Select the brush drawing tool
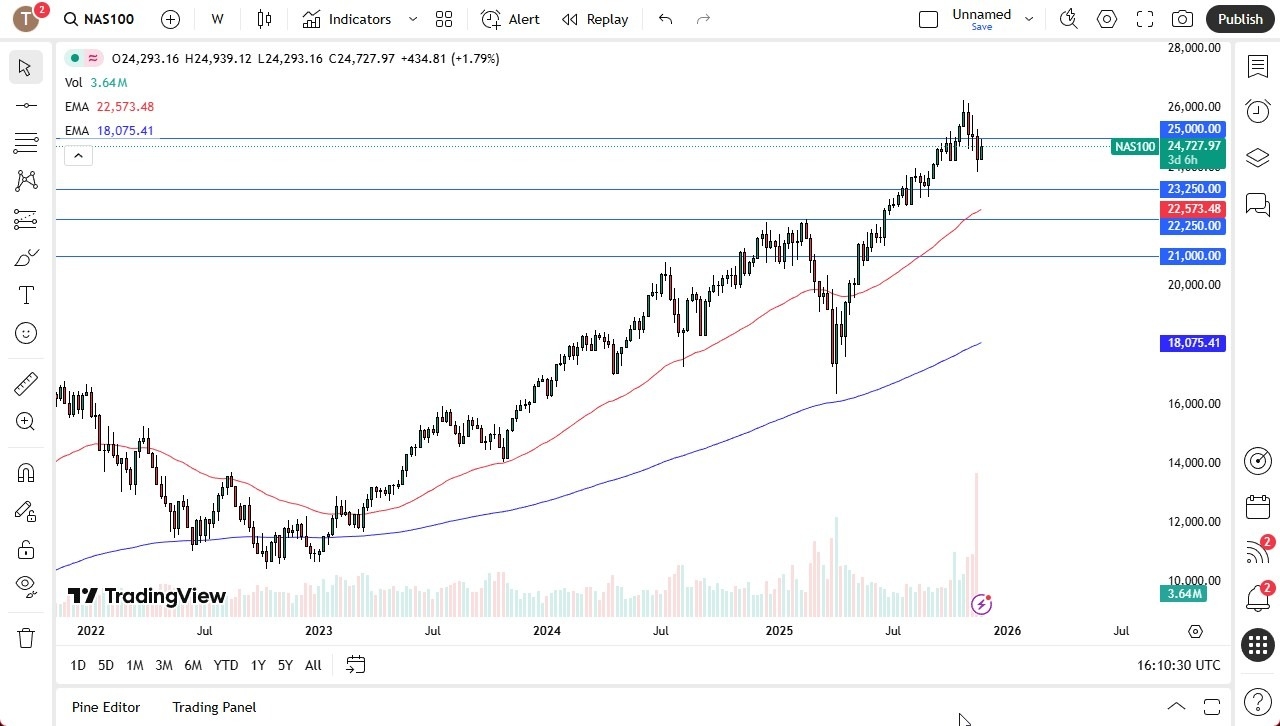The image size is (1280, 726). coord(25,257)
